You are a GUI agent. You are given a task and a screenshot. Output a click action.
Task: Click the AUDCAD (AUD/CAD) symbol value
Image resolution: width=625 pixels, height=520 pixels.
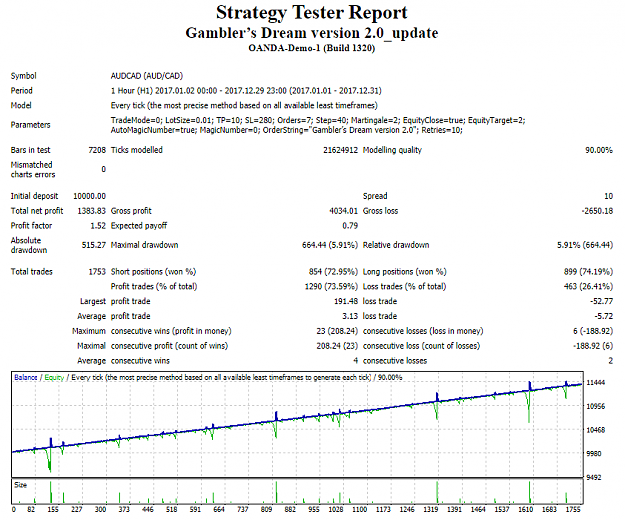(x=147, y=76)
